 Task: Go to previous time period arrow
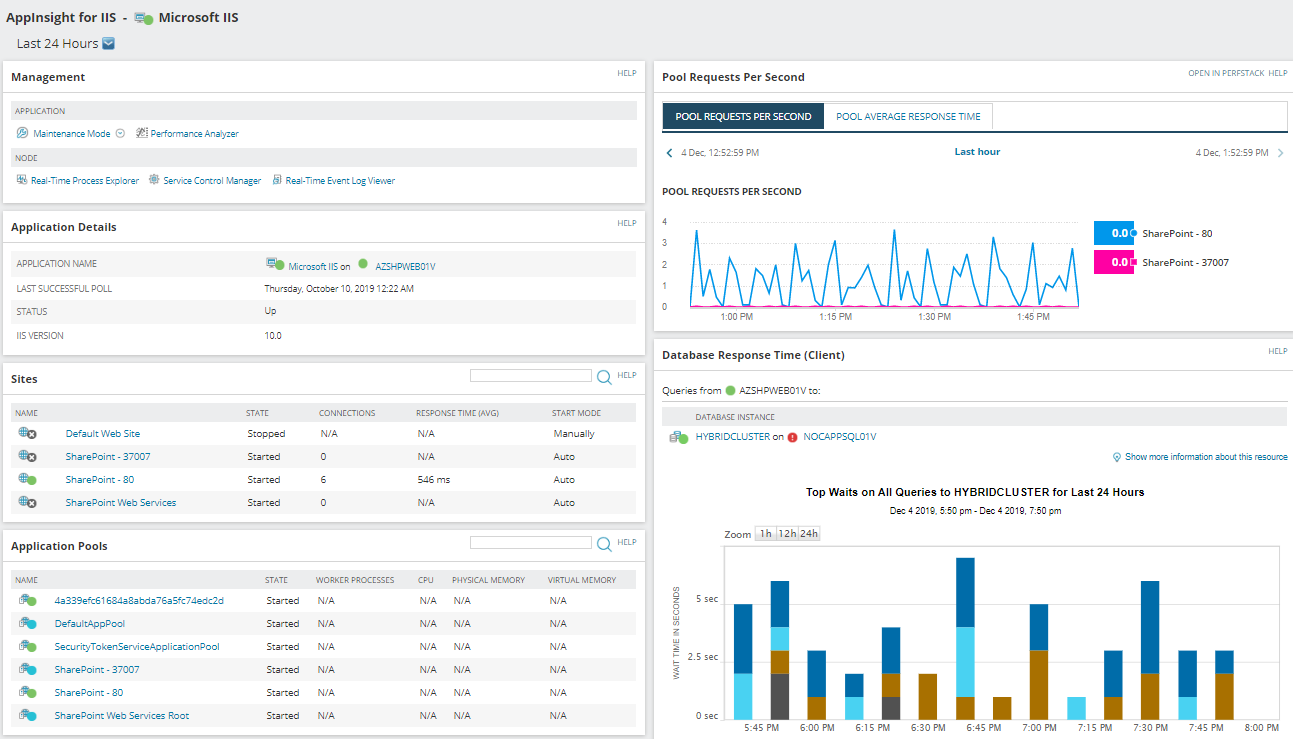[x=669, y=153]
